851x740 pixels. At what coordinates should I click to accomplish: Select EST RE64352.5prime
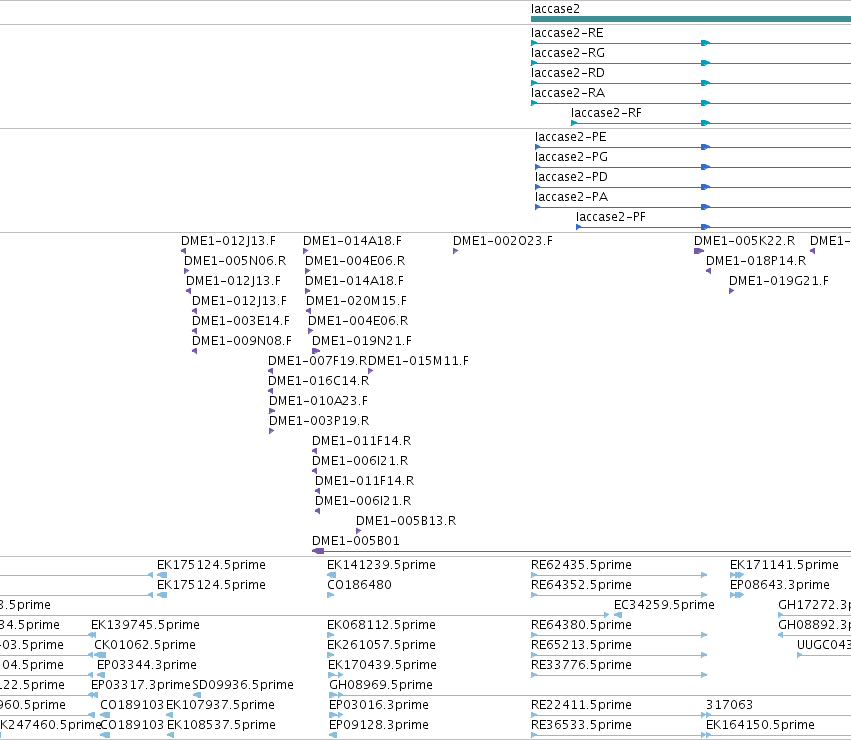619,595
